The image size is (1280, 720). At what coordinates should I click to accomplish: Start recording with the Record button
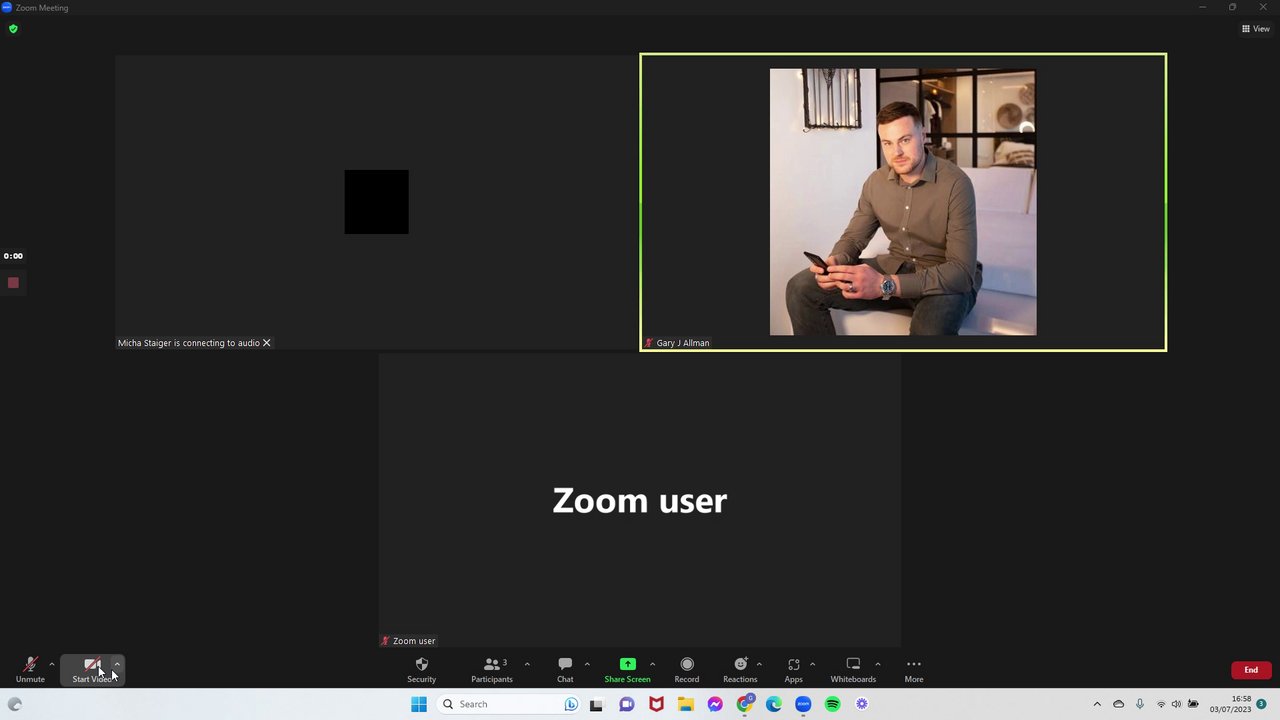687,670
